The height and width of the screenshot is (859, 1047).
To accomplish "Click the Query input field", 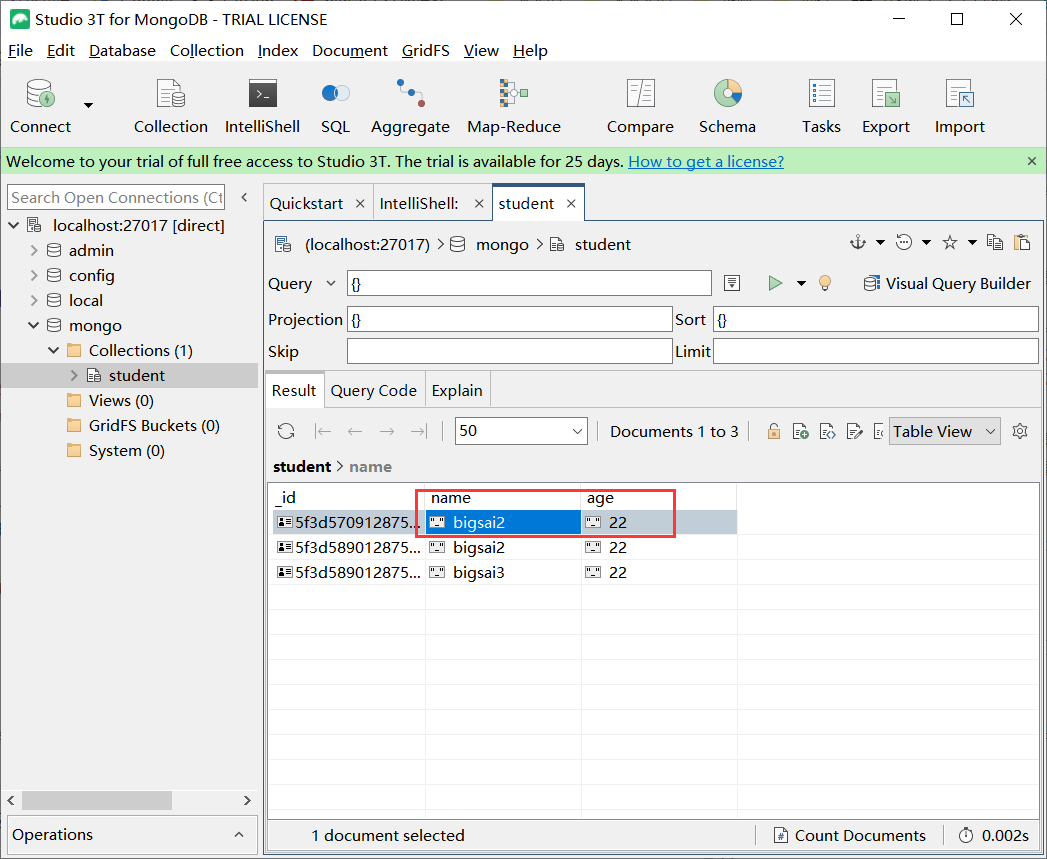I will point(529,283).
